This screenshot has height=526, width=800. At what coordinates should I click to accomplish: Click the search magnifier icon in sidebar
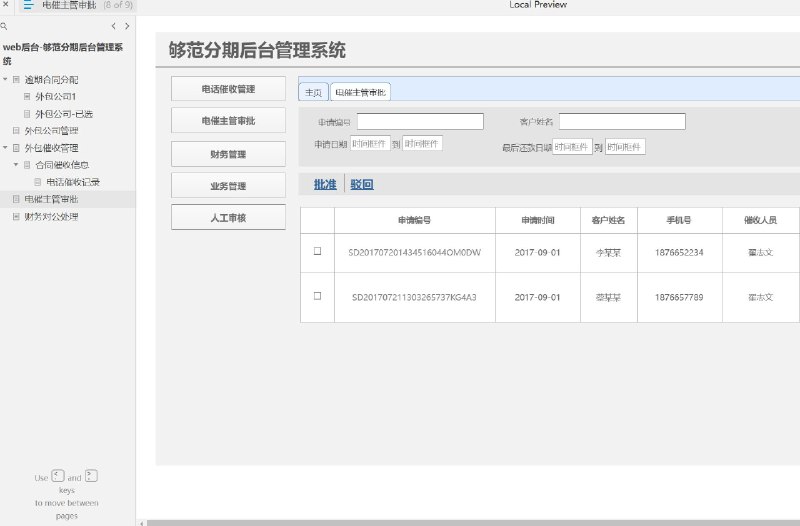tap(4, 26)
